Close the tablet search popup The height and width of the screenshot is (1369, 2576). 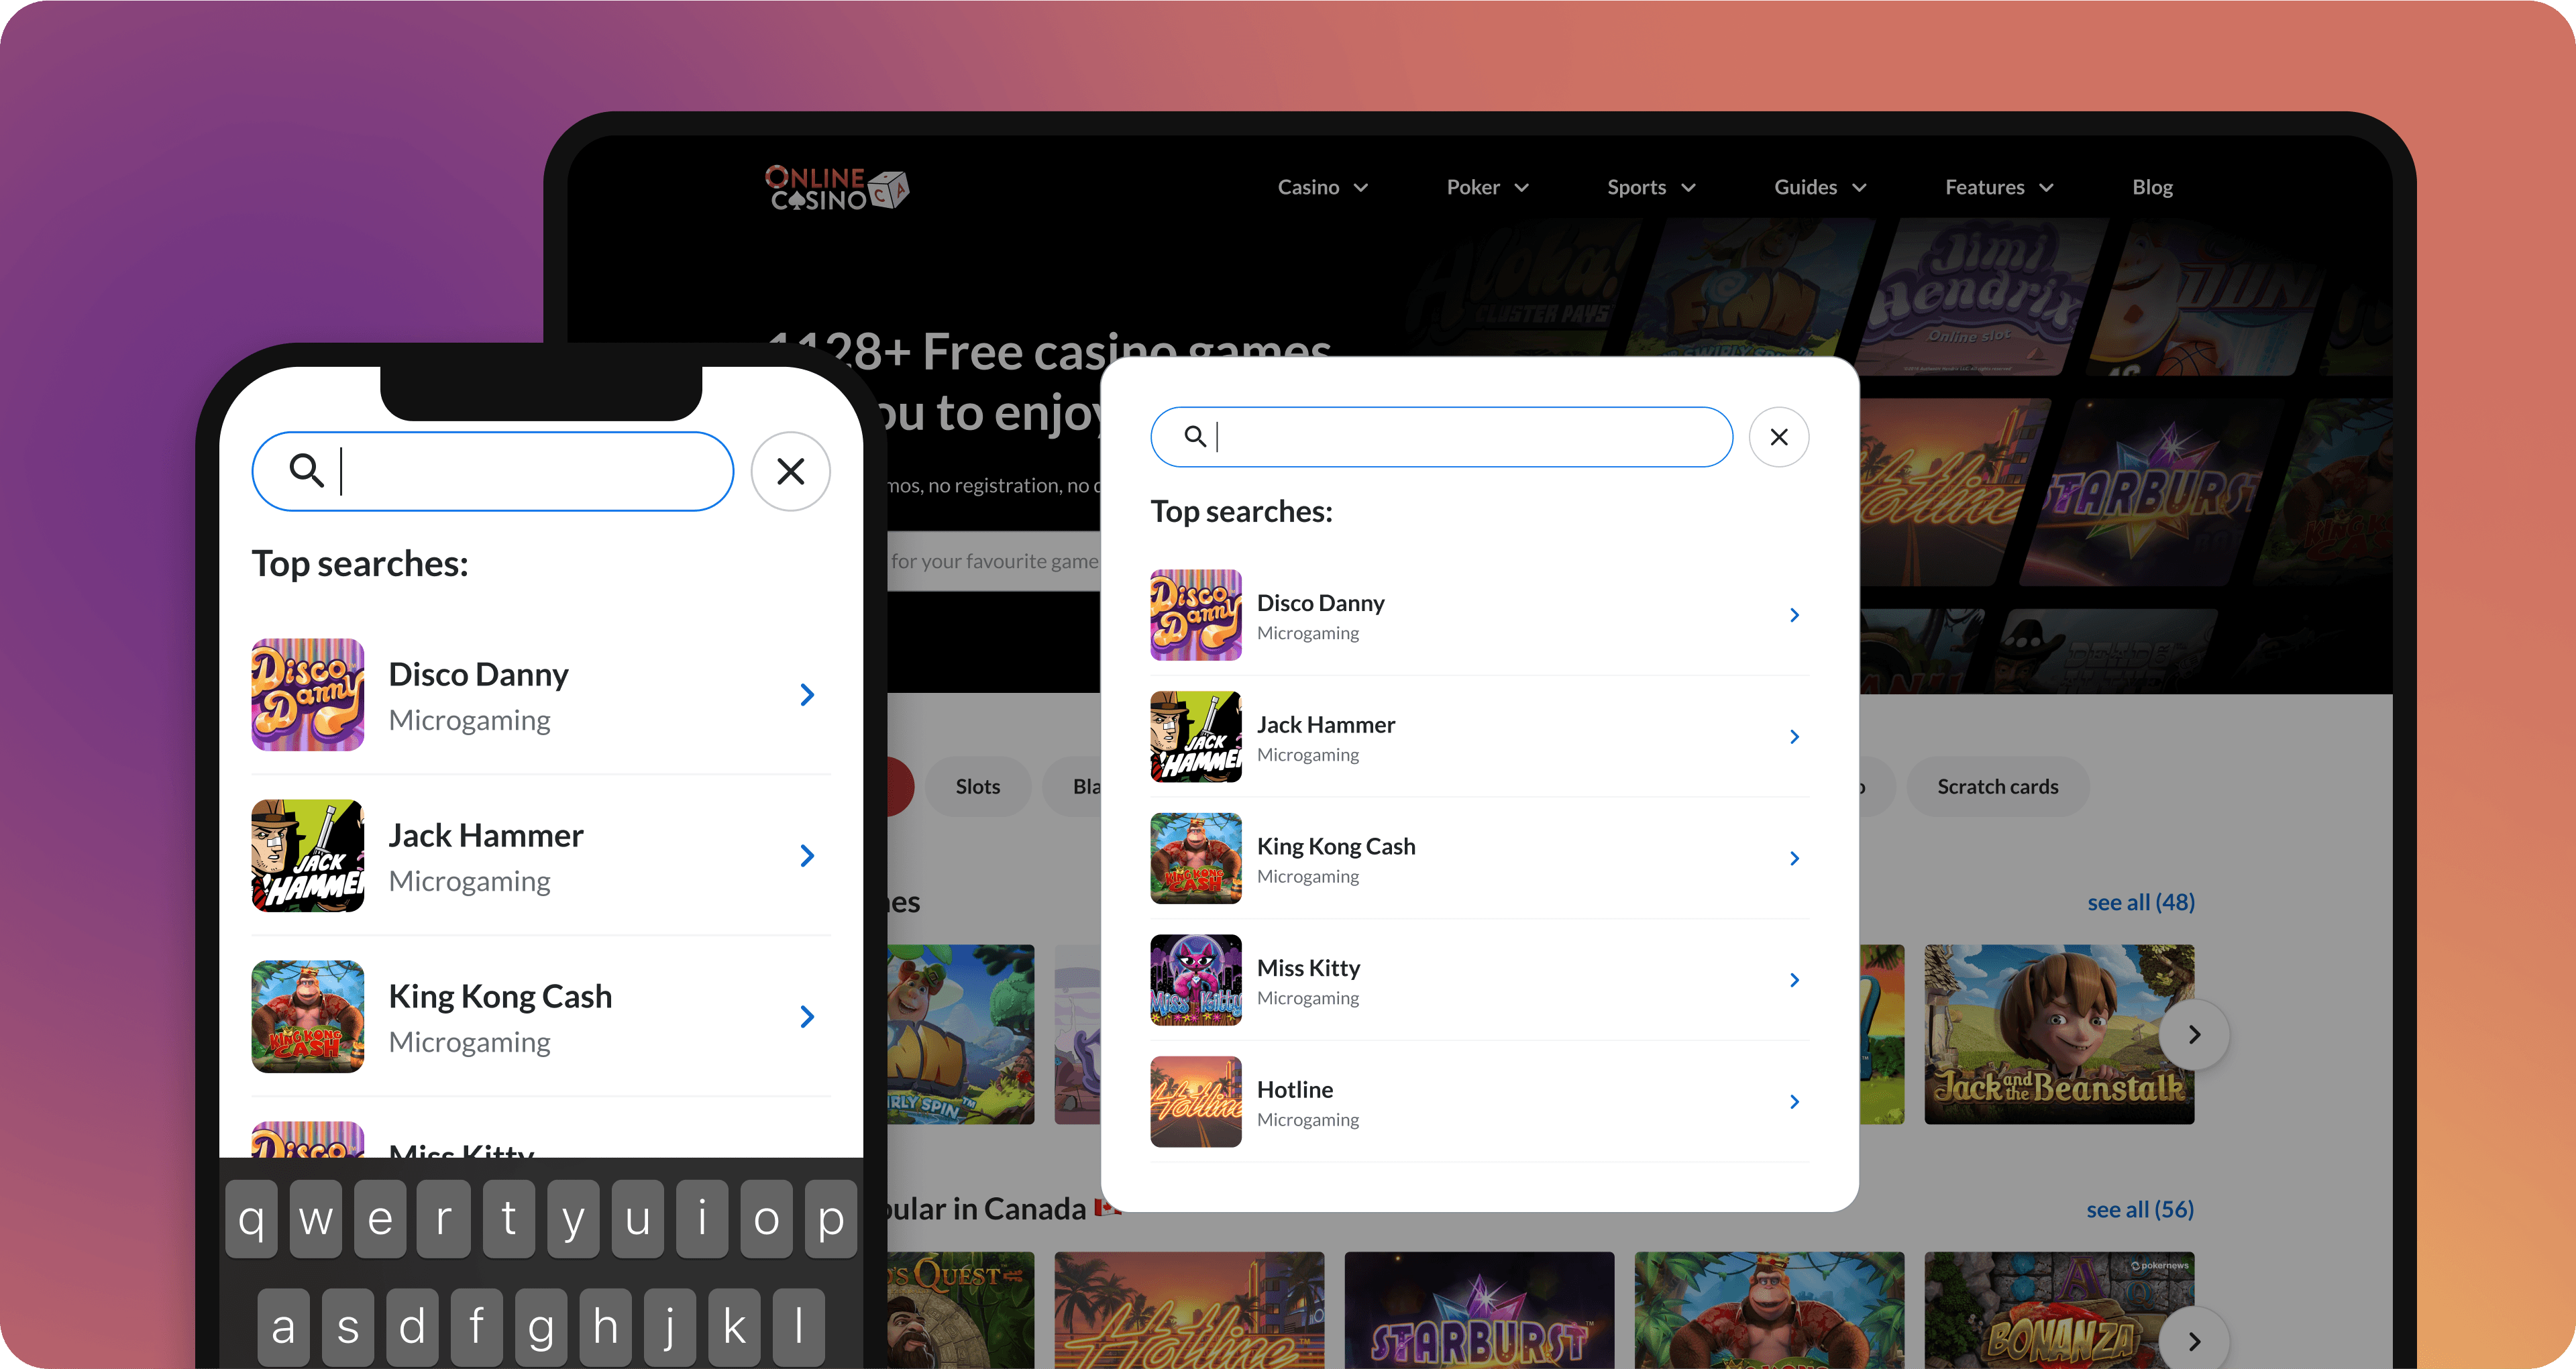[1779, 437]
